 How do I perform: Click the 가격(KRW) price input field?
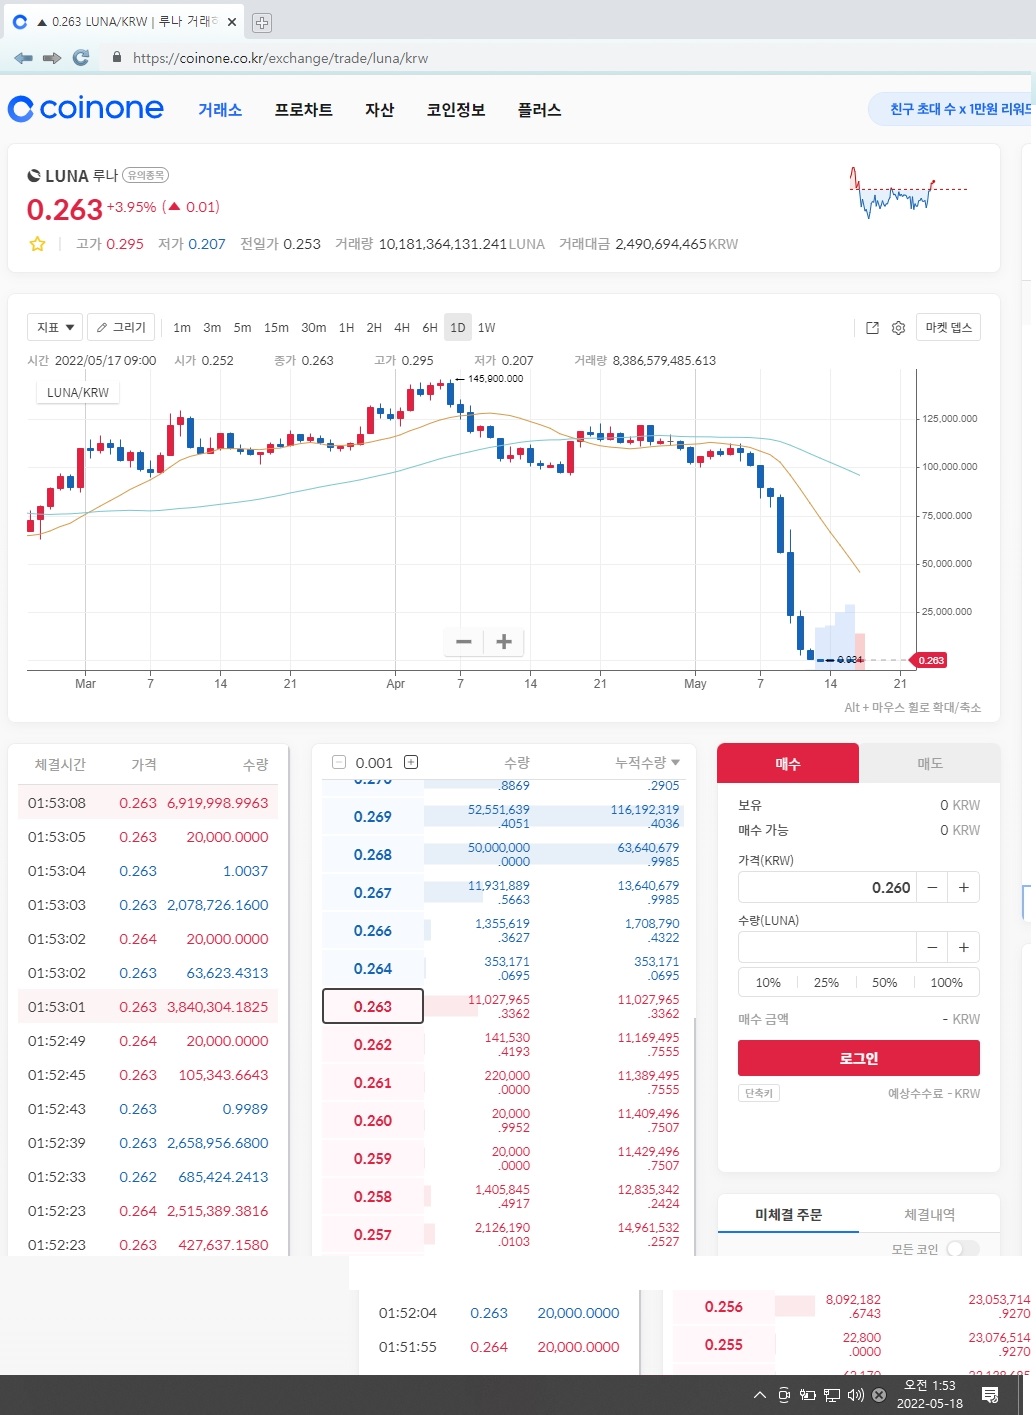point(828,887)
